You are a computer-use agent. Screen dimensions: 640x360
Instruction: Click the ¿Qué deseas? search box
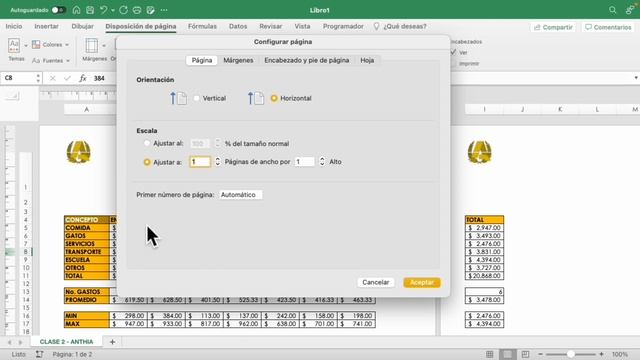tap(400, 26)
